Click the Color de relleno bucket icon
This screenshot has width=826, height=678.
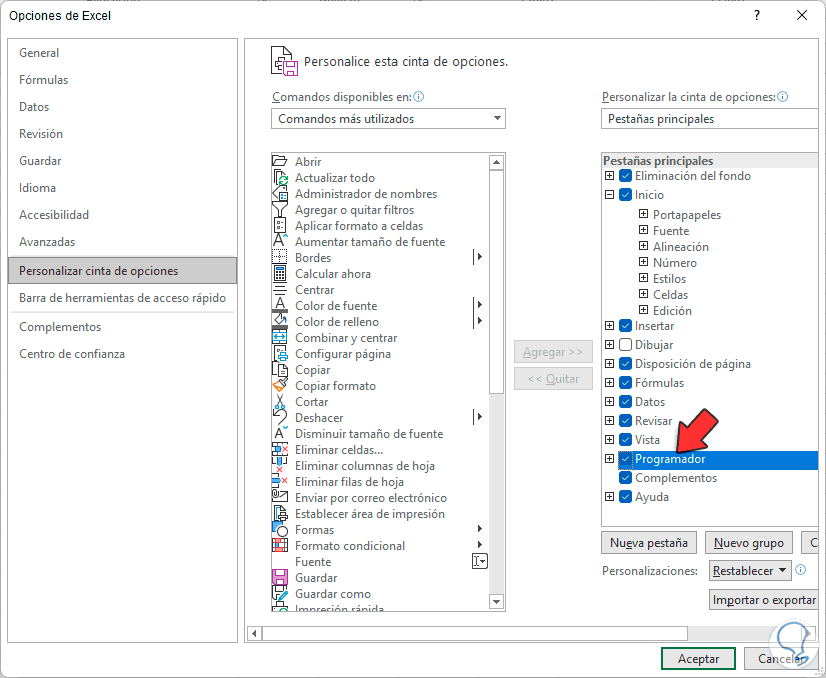[x=279, y=321]
